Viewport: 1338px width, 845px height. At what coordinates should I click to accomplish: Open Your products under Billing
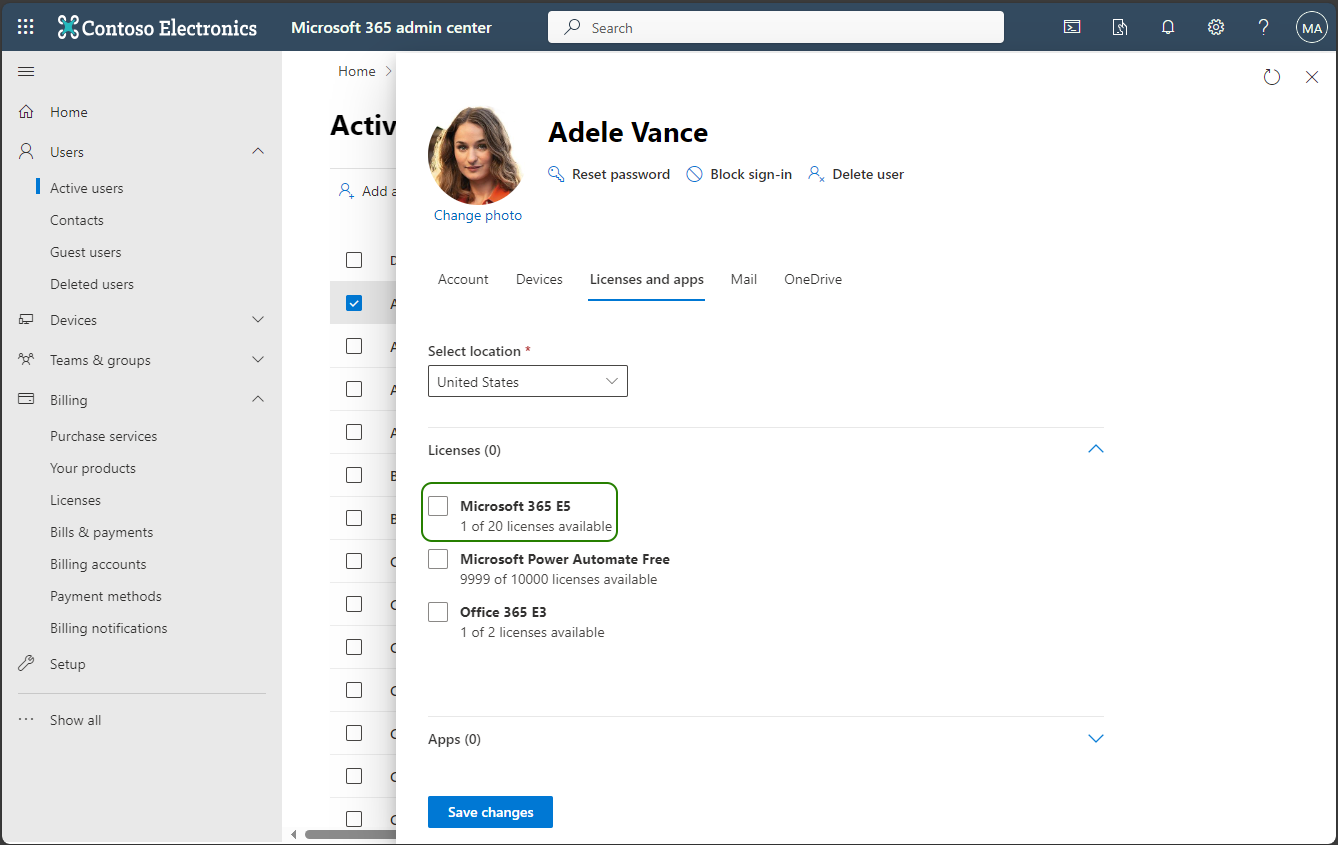(x=93, y=468)
